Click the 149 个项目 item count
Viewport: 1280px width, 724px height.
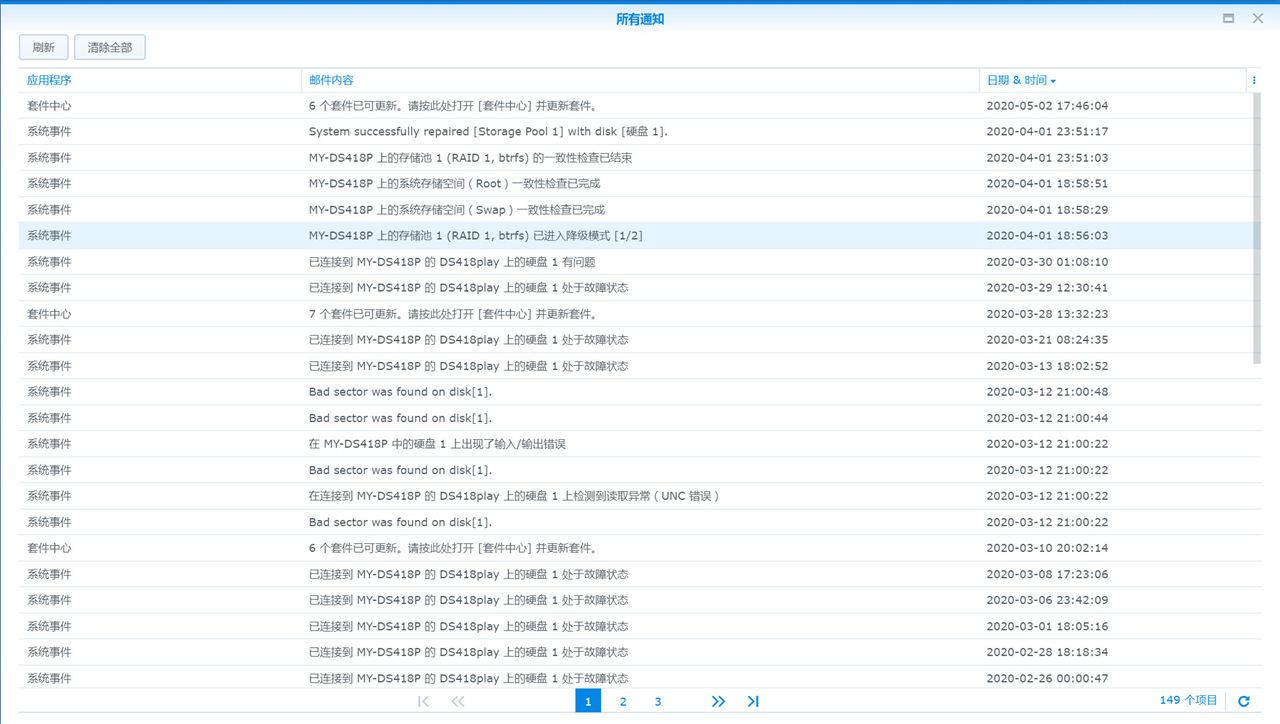(x=1189, y=701)
